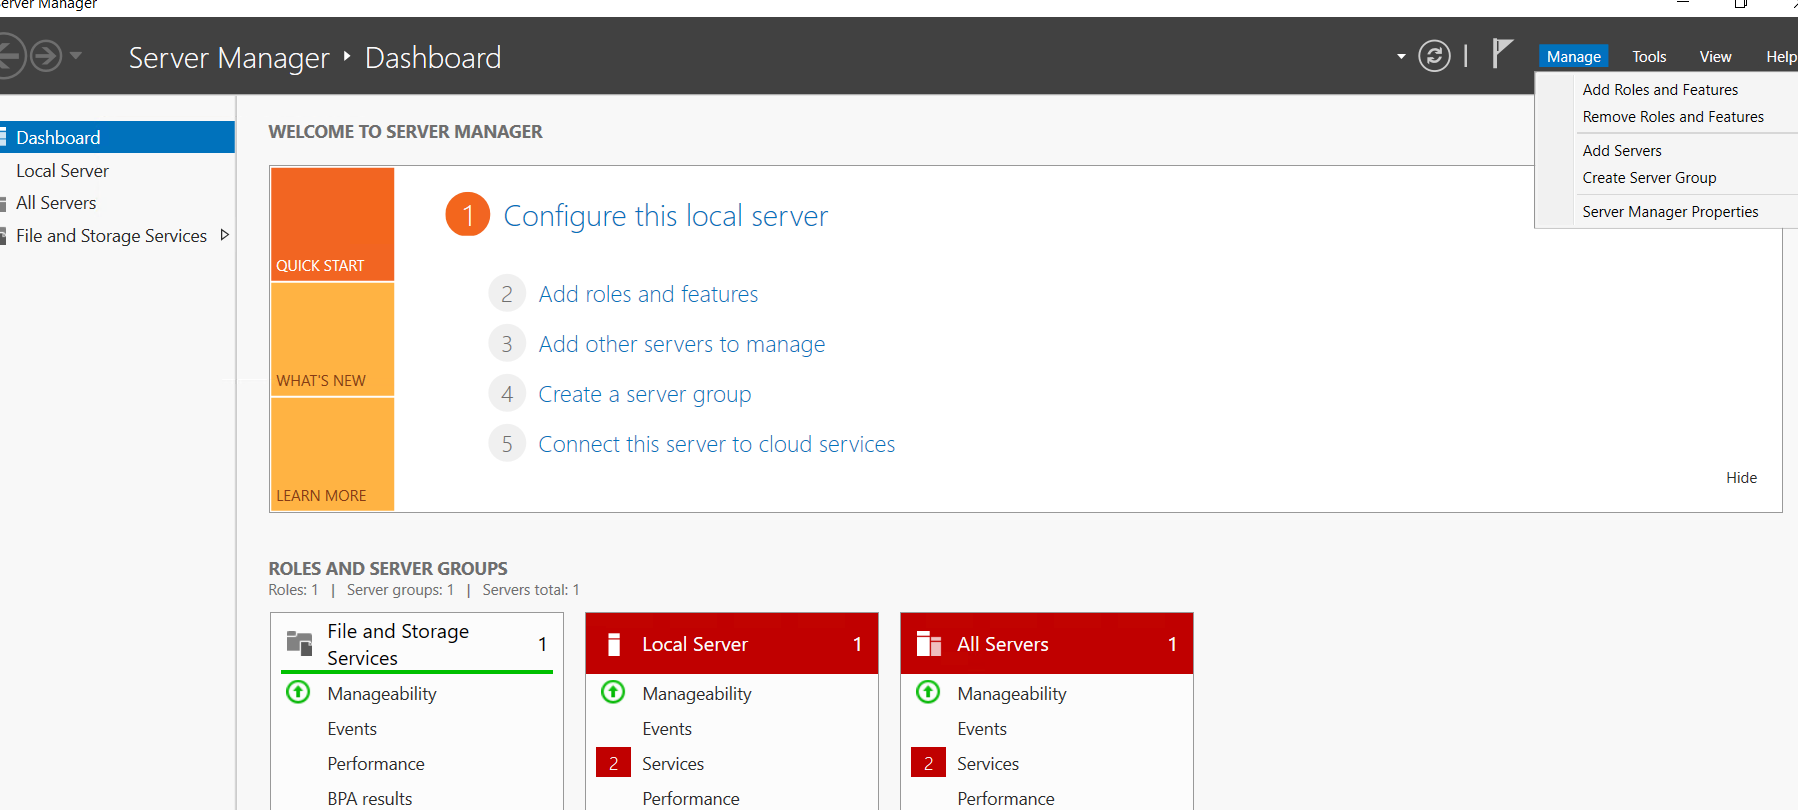
Task: Hide the welcome tile
Action: coord(1741,478)
